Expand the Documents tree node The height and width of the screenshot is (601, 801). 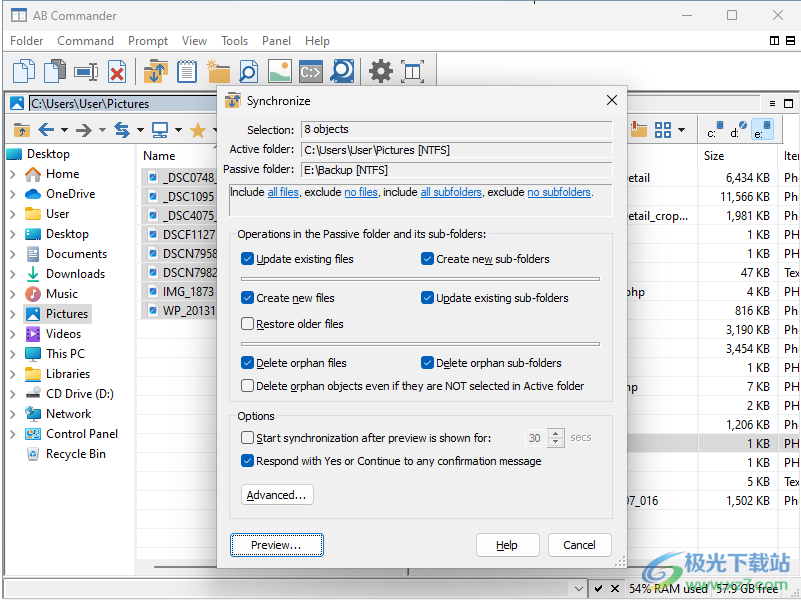13,254
